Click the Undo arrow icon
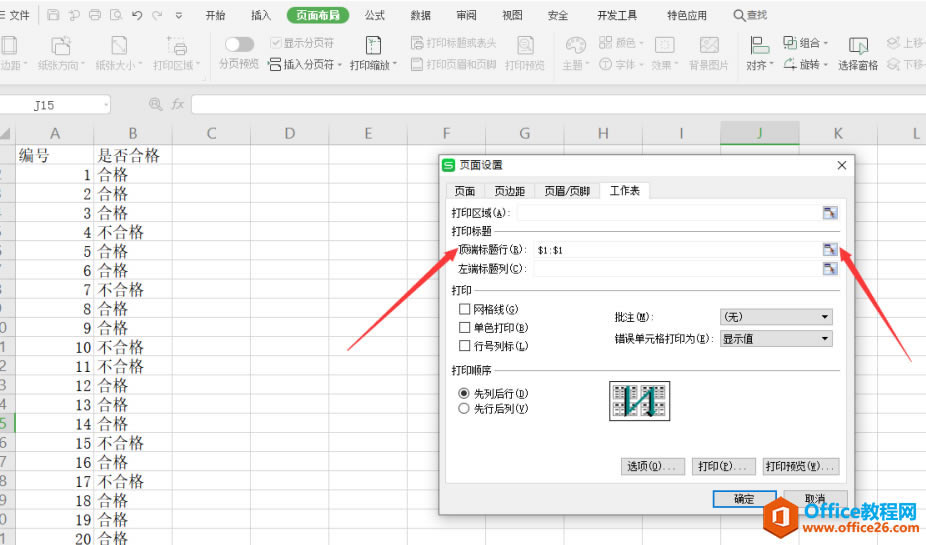 point(137,15)
